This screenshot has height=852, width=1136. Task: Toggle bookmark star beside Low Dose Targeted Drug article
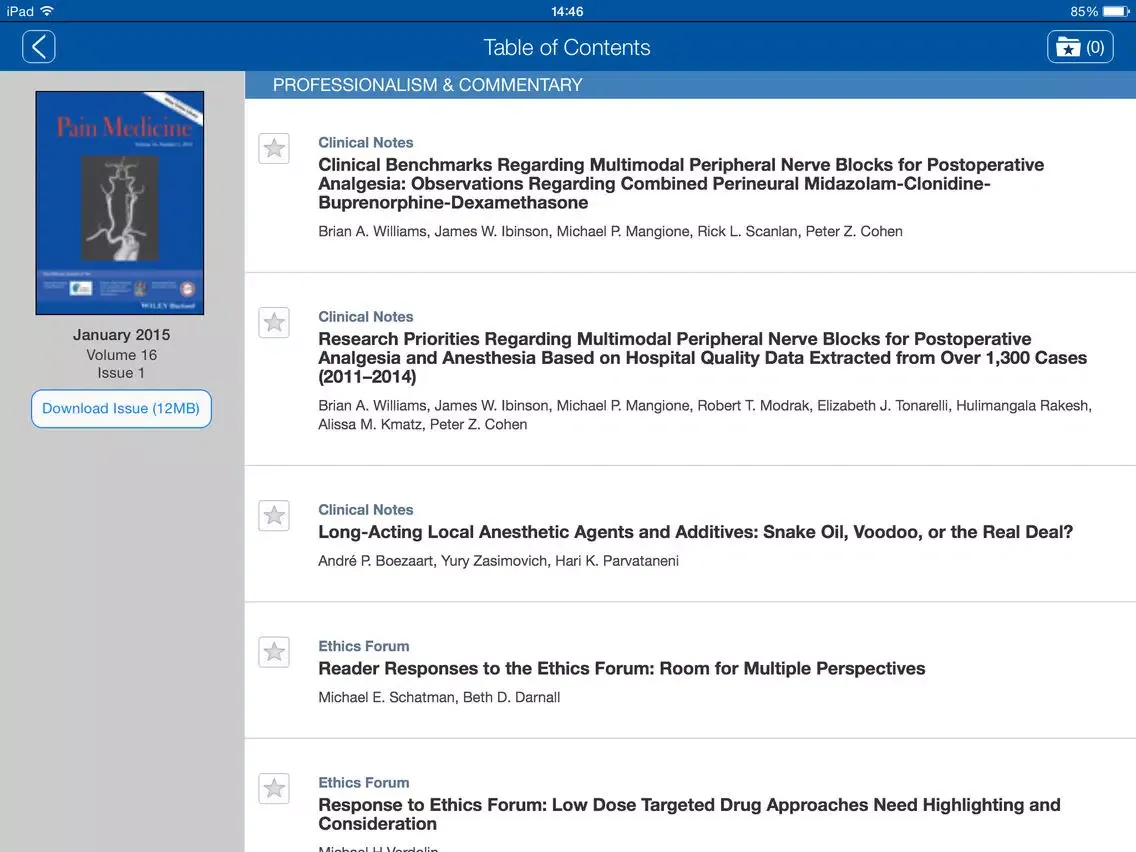click(x=273, y=789)
